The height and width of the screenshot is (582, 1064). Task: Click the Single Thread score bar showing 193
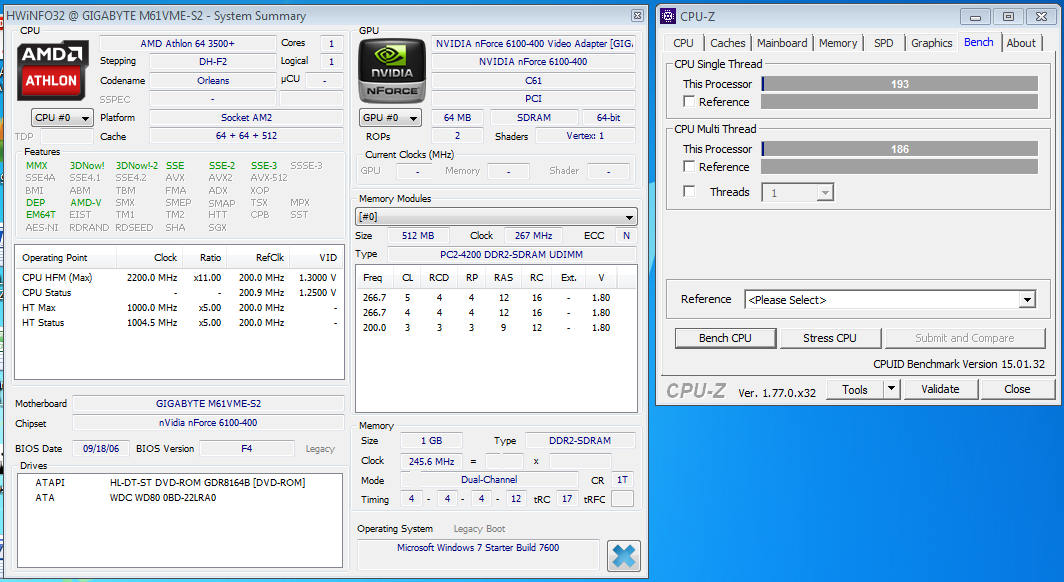[x=900, y=84]
